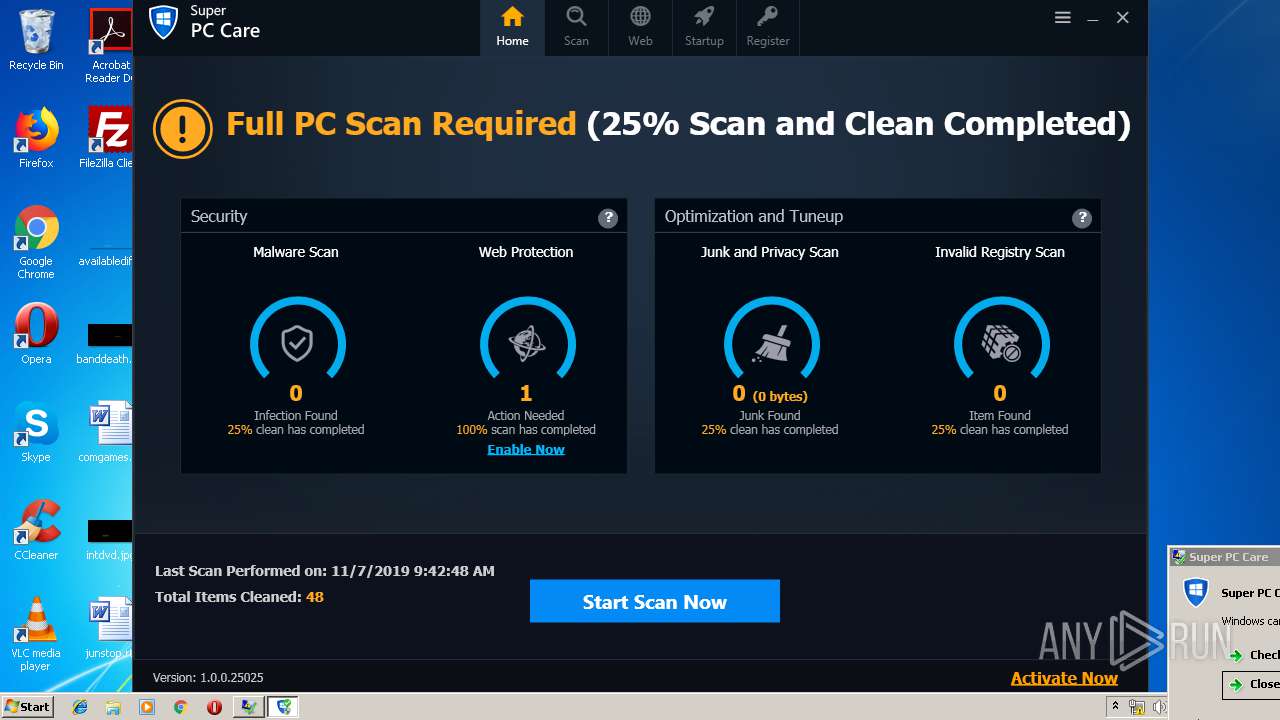The height and width of the screenshot is (720, 1280).
Task: Select the Skype desktop icon
Action: [x=36, y=432]
